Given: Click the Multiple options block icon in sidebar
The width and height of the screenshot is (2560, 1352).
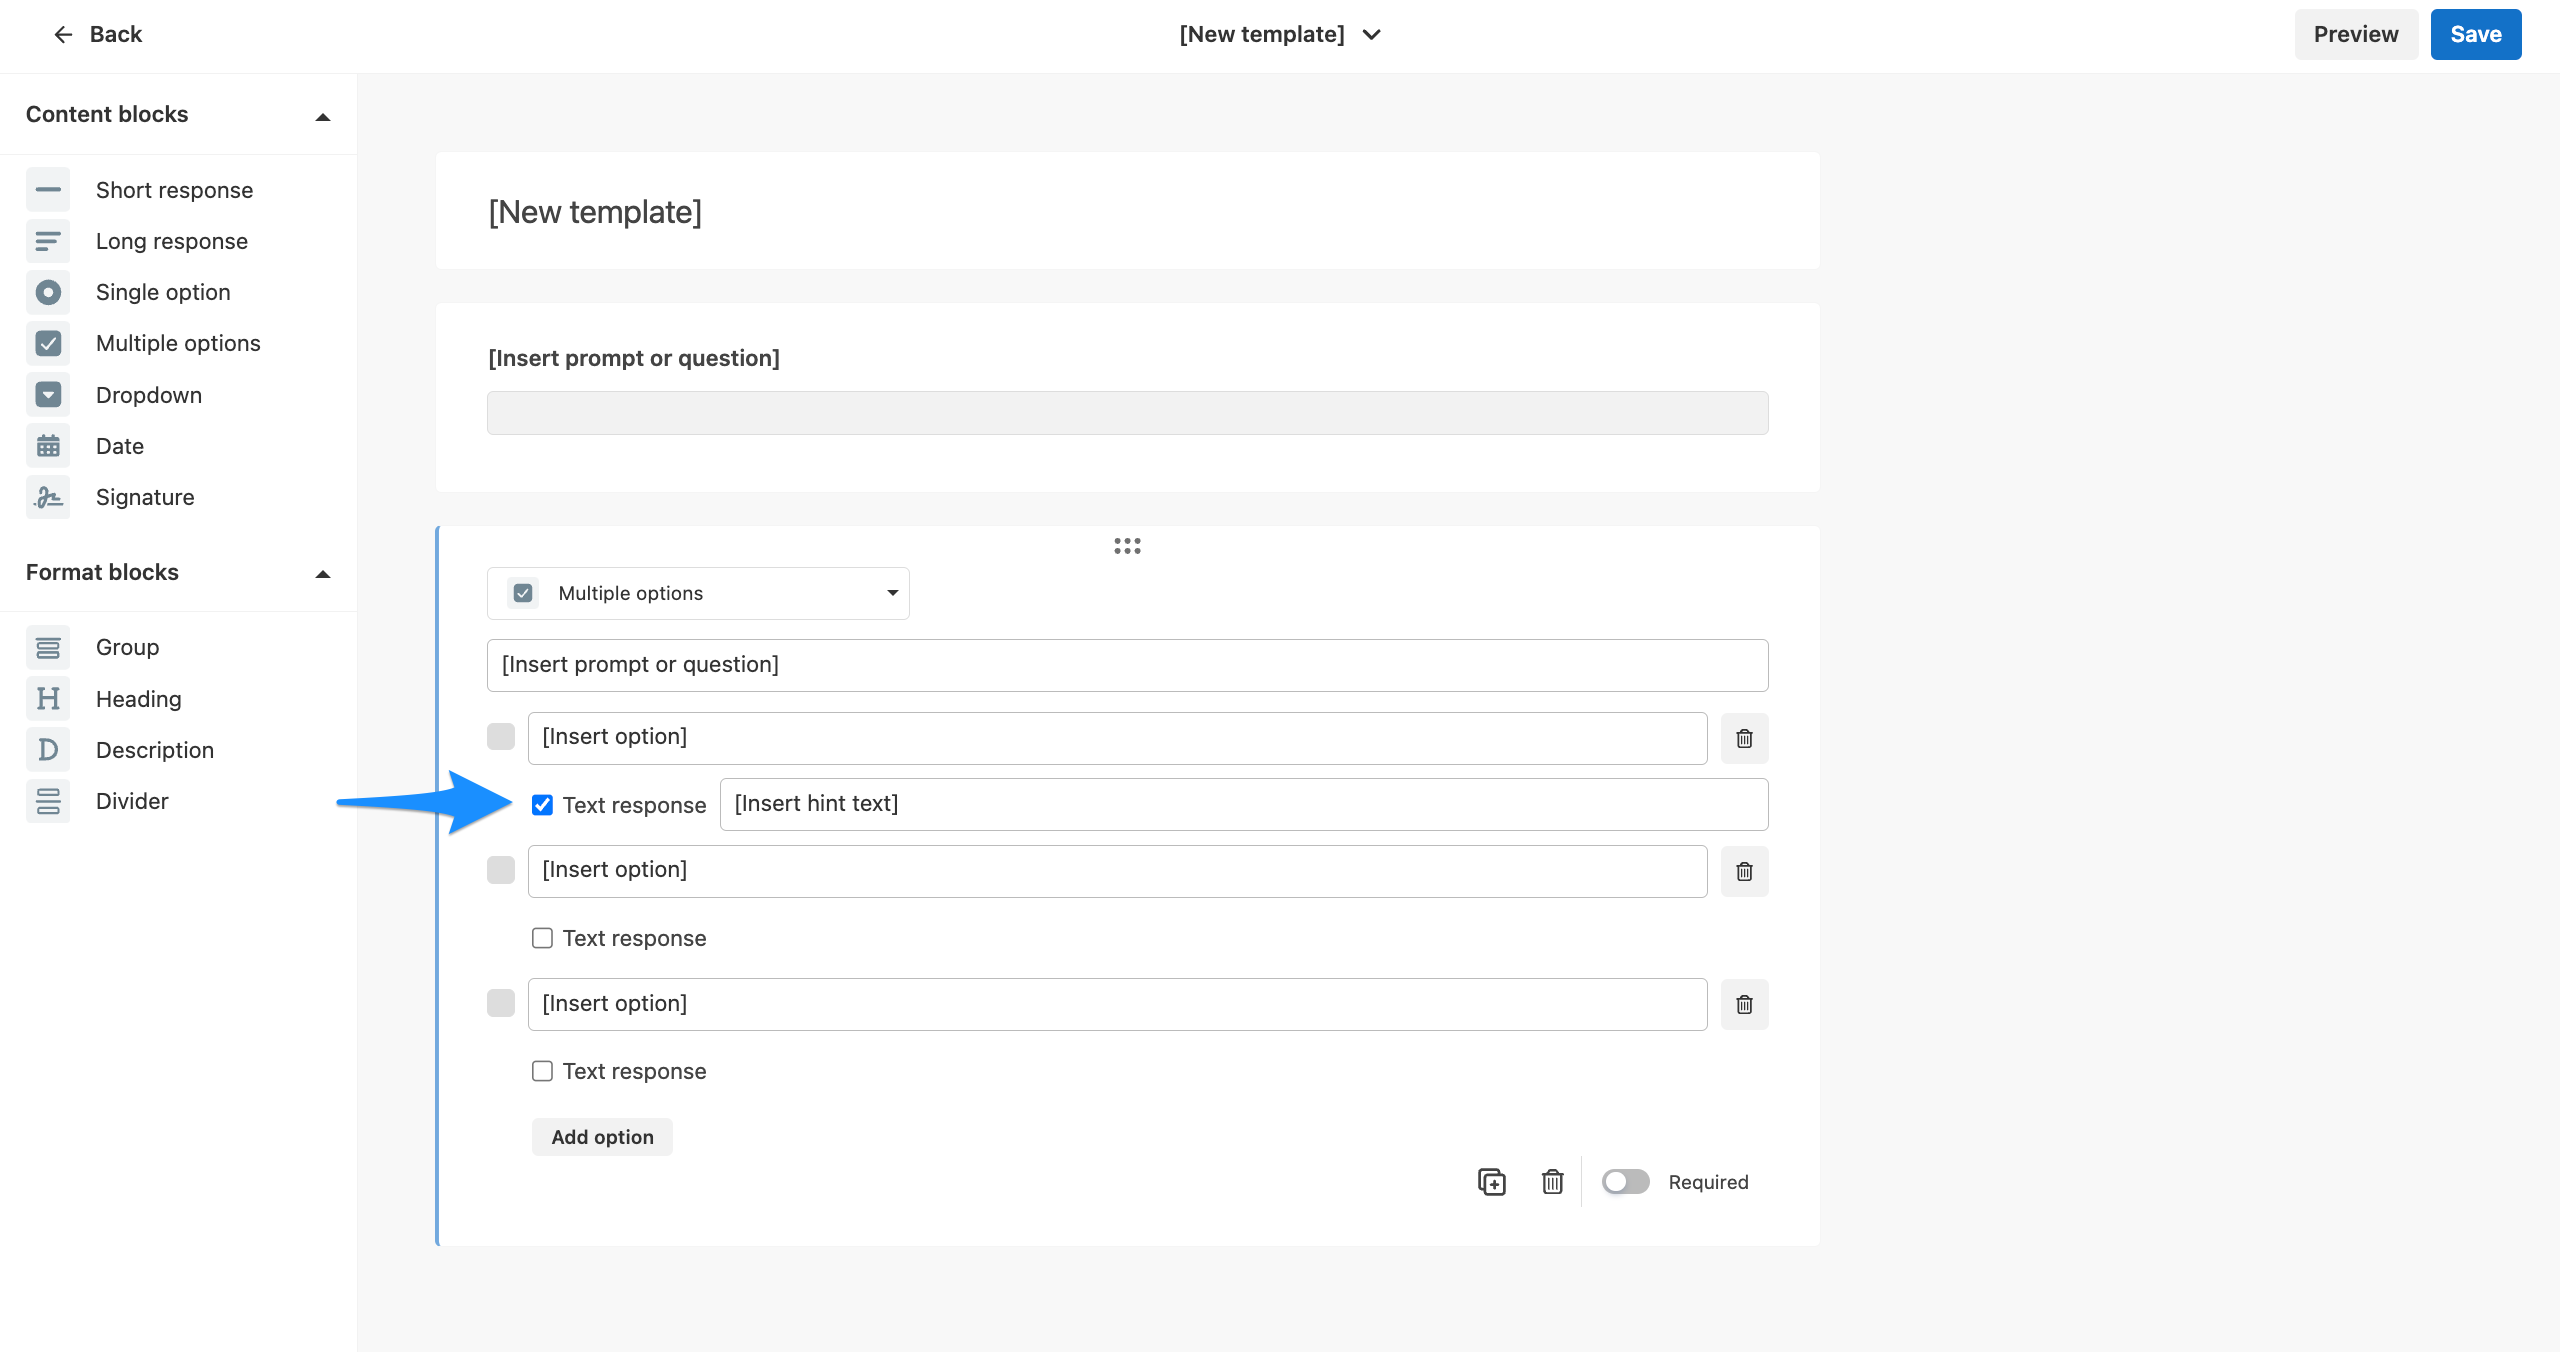Looking at the screenshot, I should [x=48, y=343].
